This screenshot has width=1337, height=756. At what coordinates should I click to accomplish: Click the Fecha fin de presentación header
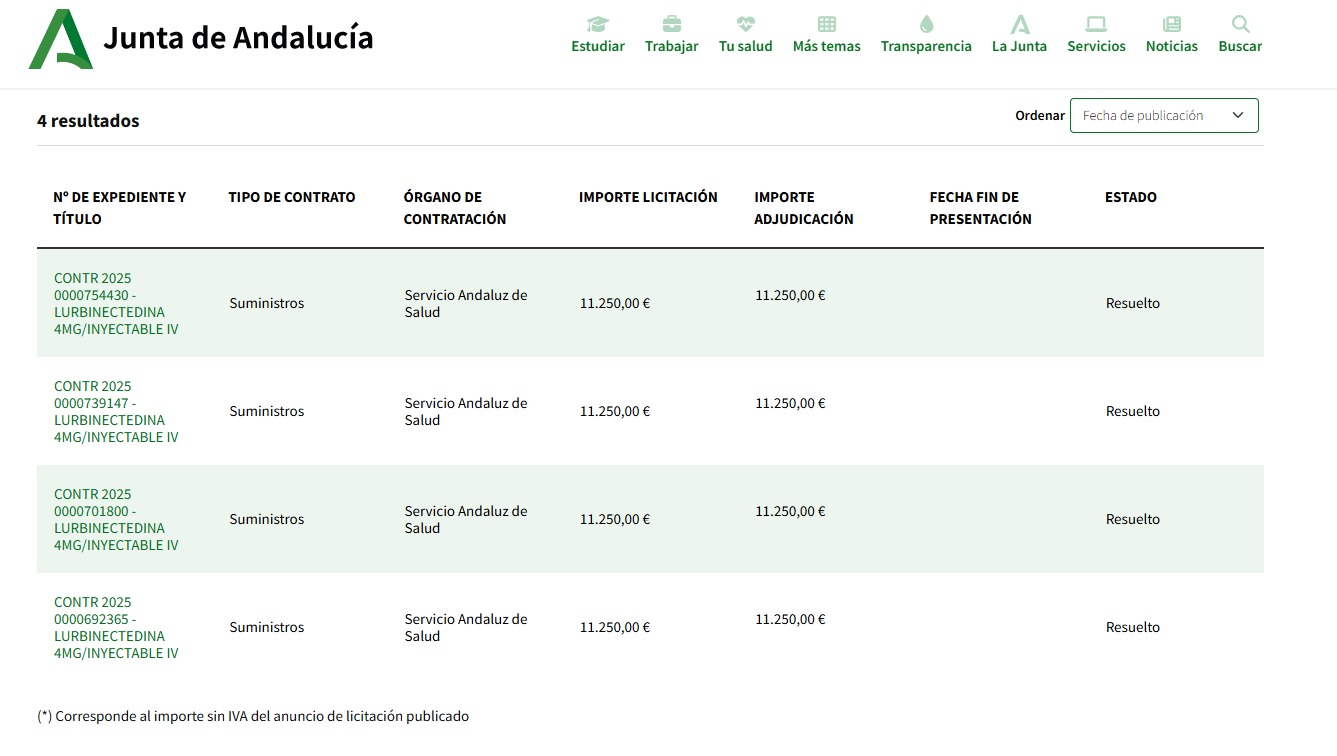point(980,208)
